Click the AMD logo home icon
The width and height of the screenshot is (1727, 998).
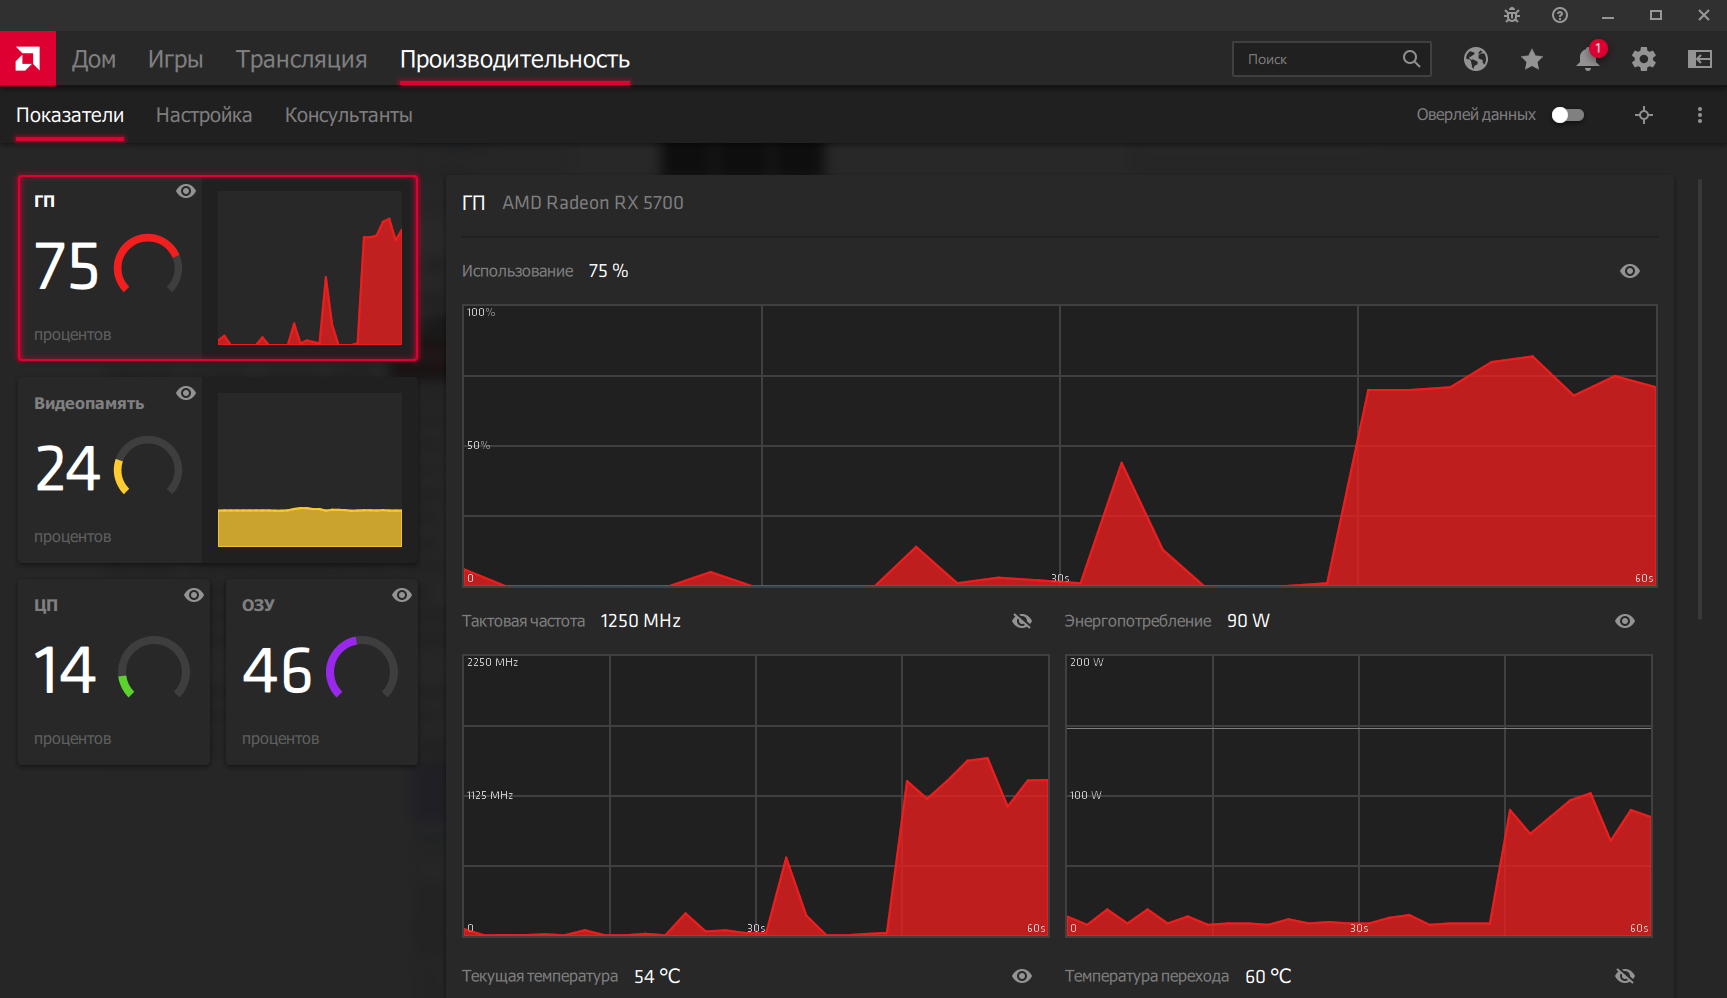point(27,59)
